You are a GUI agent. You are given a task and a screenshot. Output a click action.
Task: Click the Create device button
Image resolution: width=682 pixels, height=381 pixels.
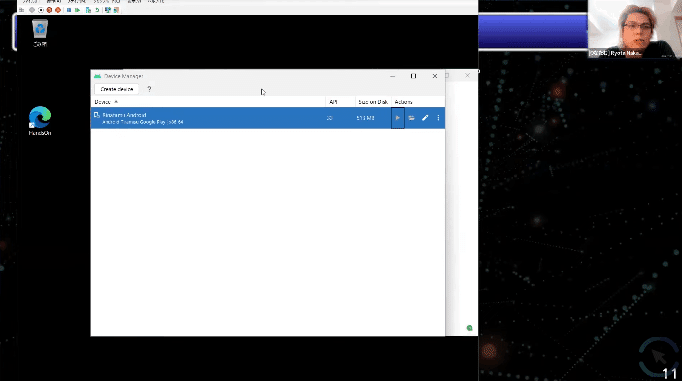pyautogui.click(x=117, y=89)
